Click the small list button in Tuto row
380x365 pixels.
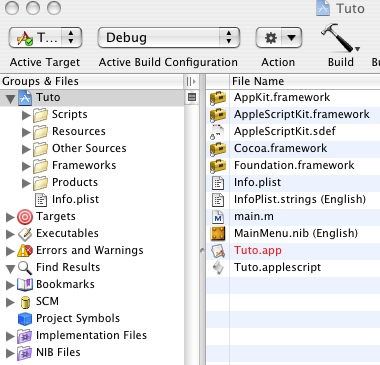pyautogui.click(x=192, y=97)
